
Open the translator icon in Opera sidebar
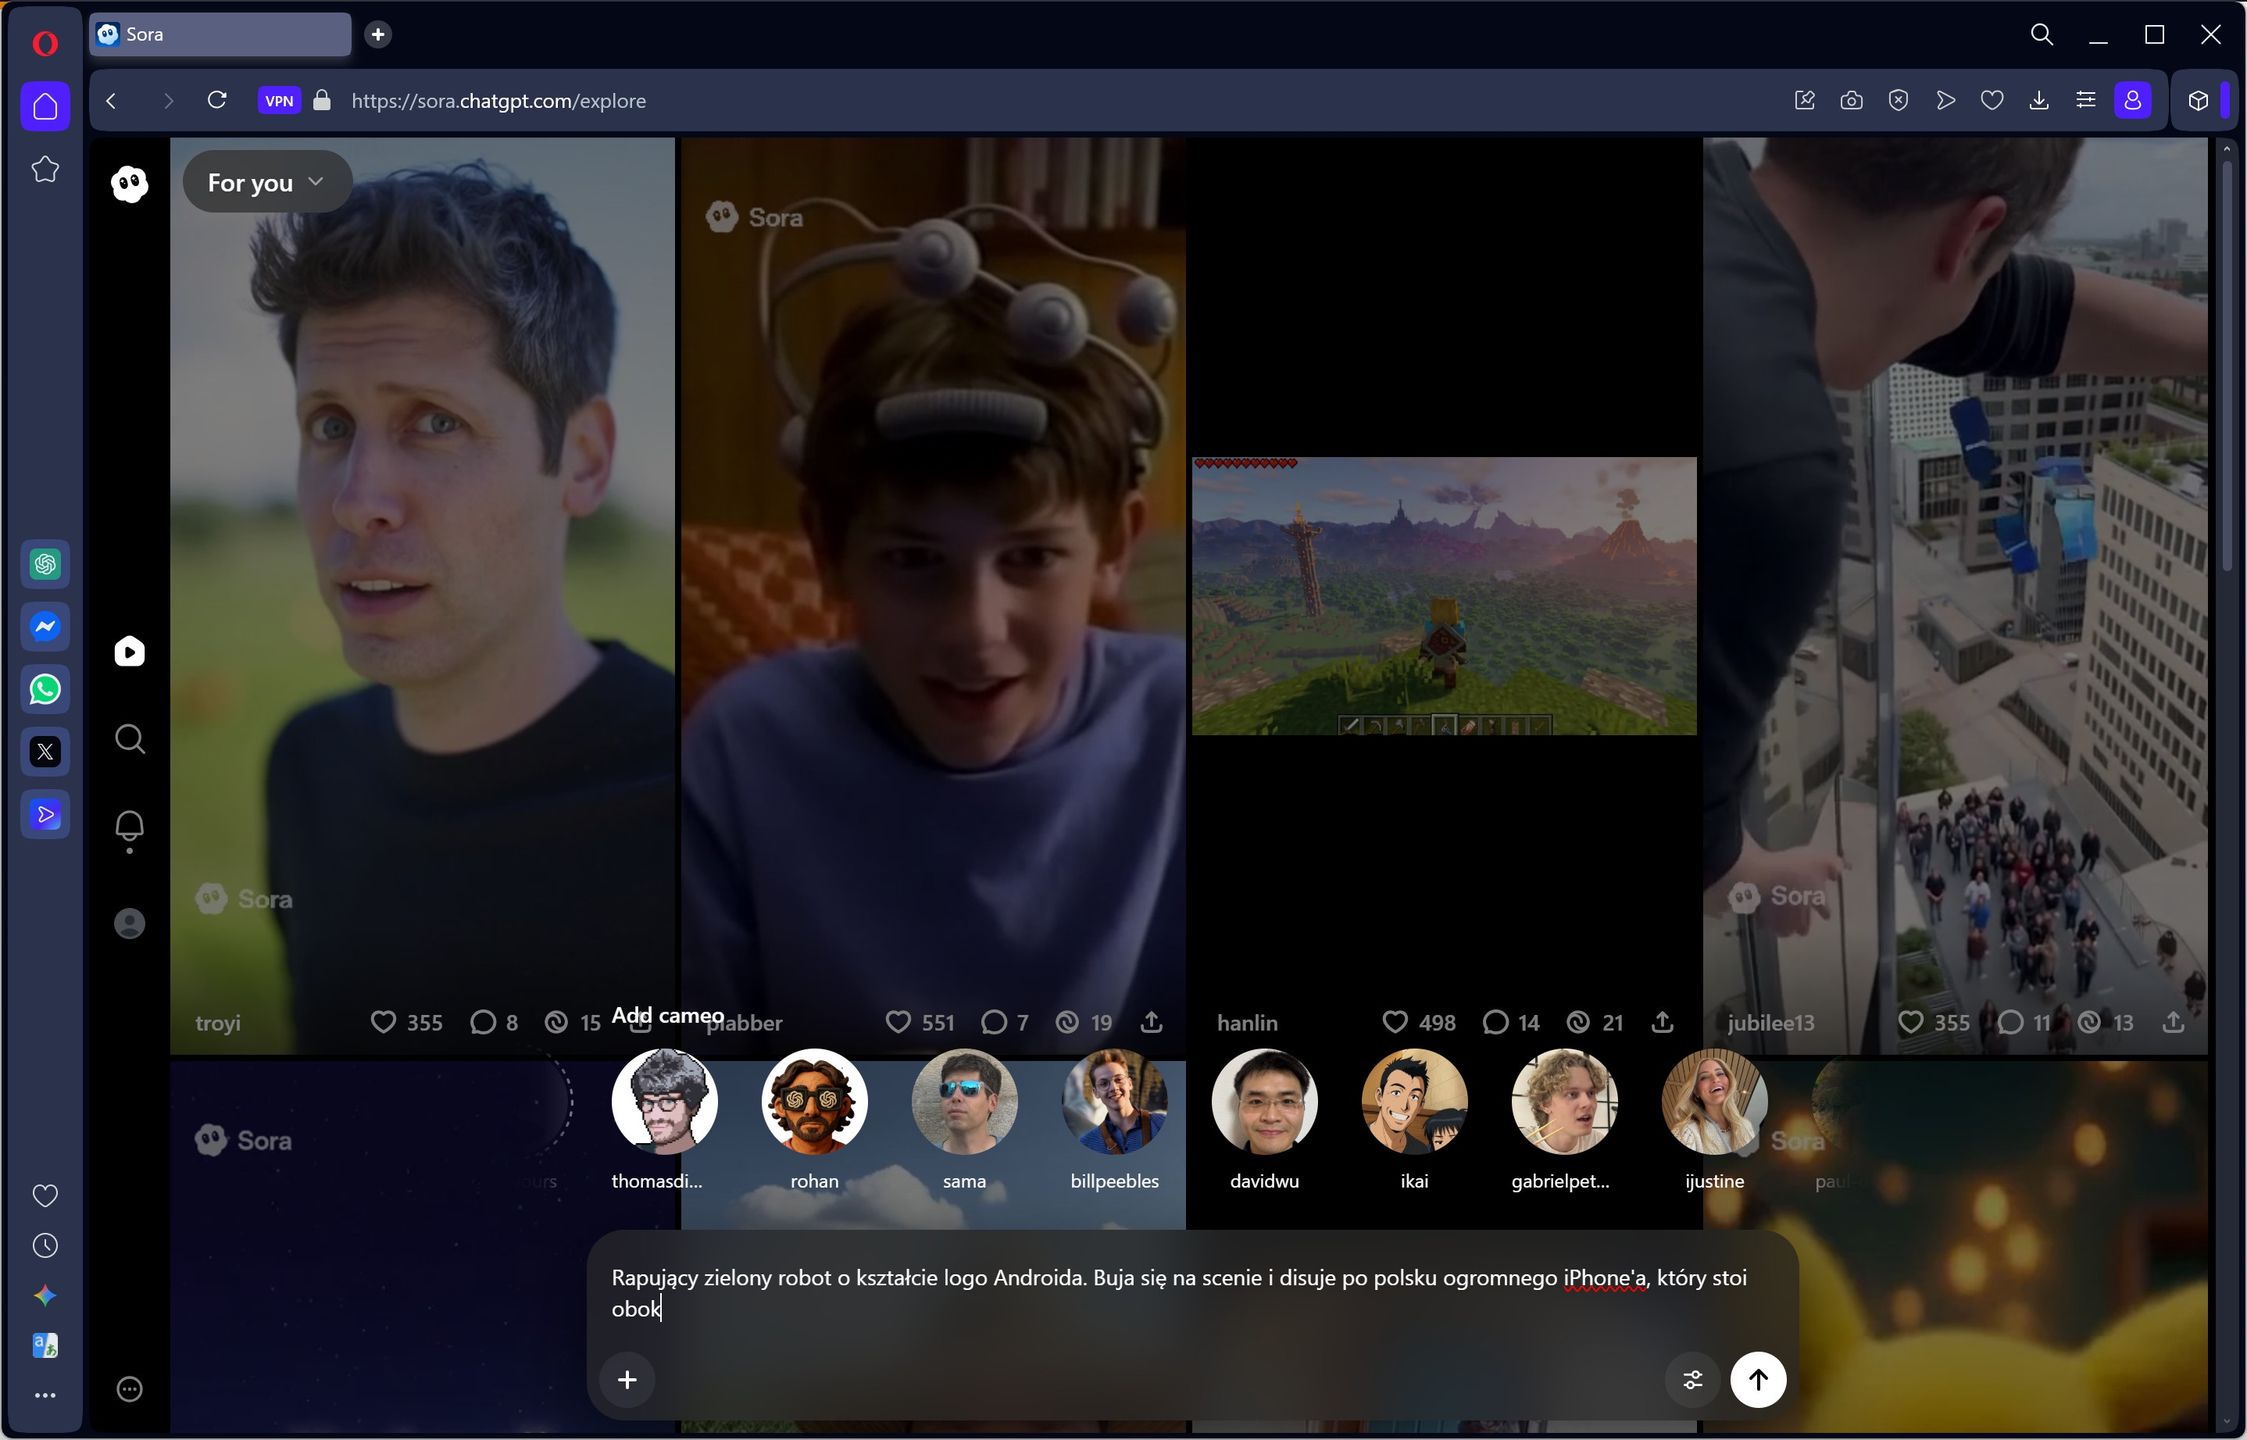45,1346
